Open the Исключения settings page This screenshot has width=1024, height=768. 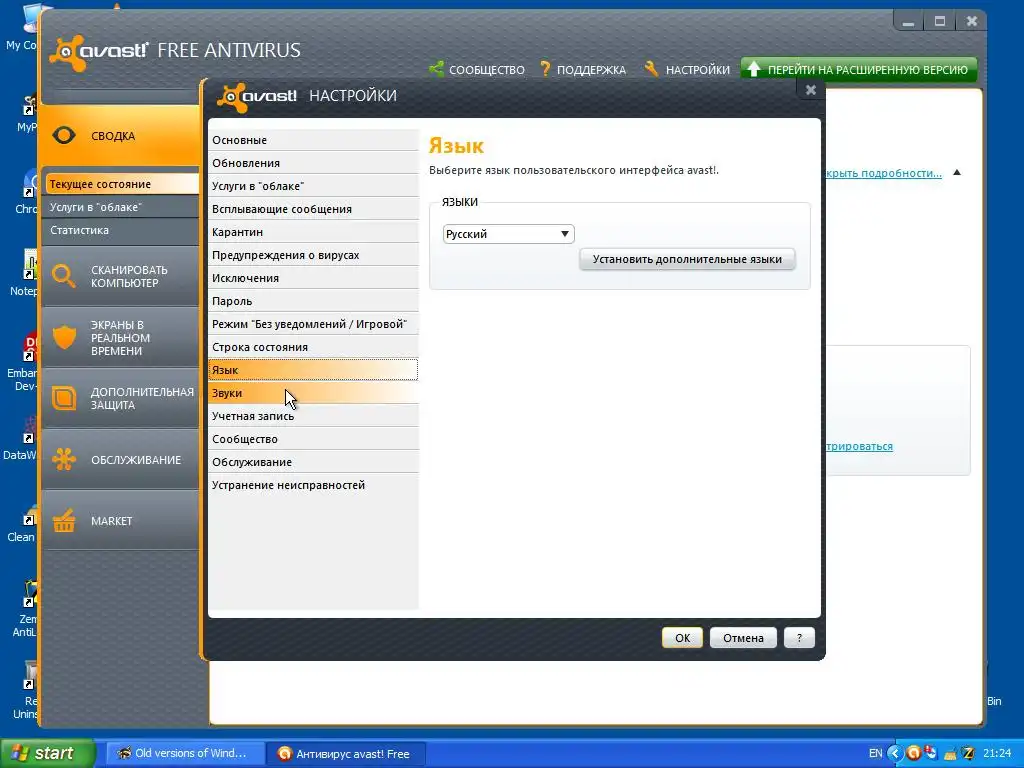point(313,278)
